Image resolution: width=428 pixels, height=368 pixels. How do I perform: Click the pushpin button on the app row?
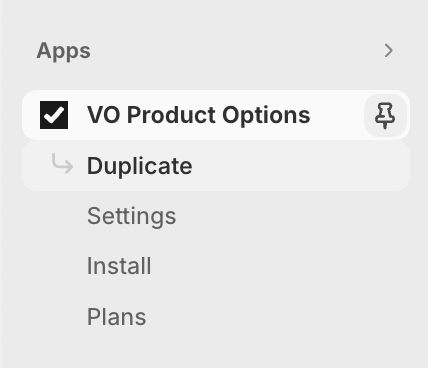[385, 115]
